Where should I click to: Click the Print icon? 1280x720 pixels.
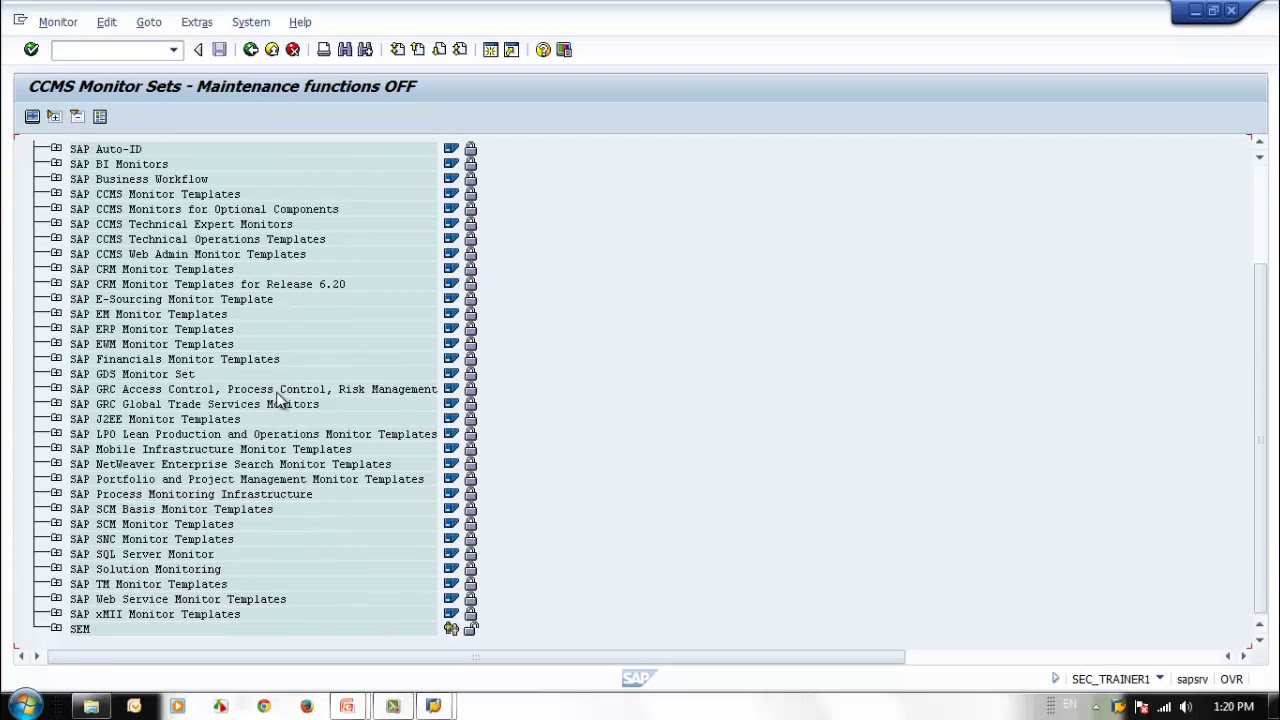point(324,50)
